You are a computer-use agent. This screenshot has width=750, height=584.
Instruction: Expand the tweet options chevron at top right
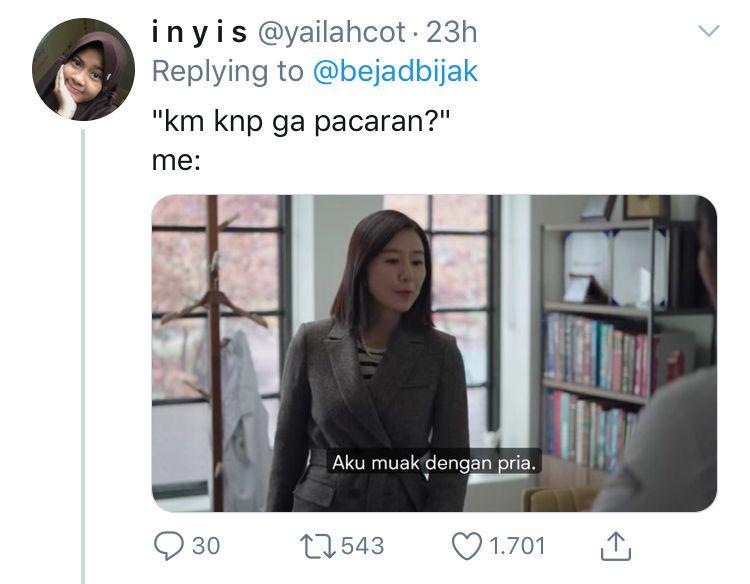(x=708, y=31)
